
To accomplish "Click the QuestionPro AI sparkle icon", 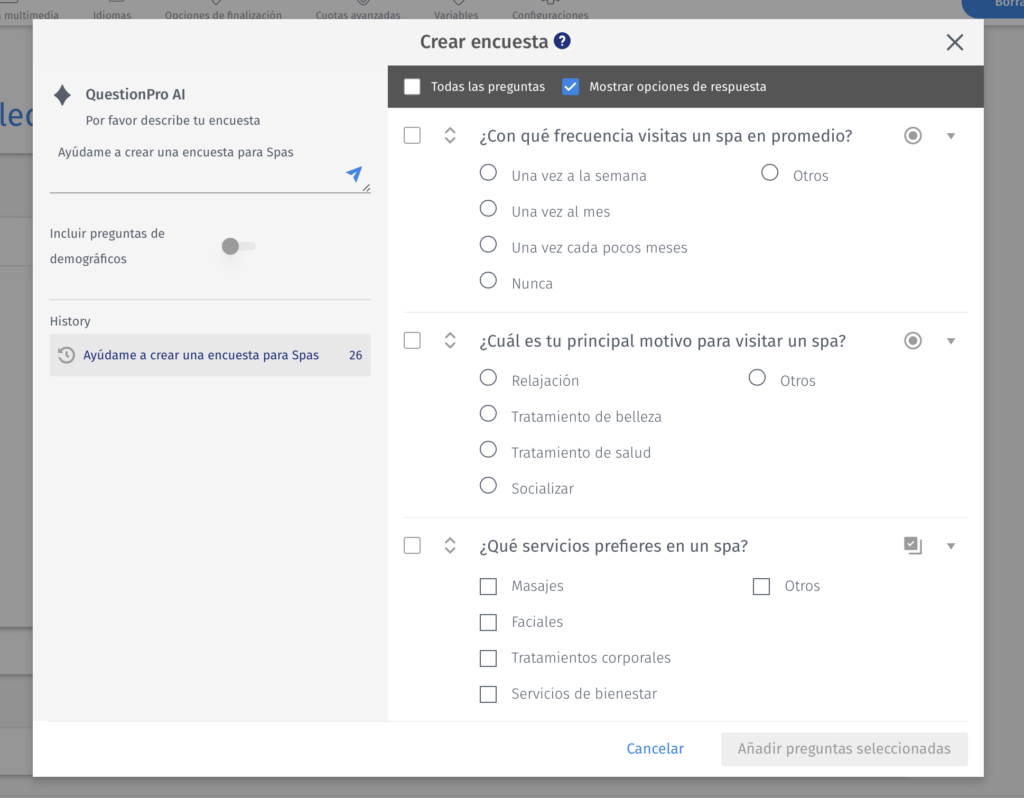I will click(62, 95).
